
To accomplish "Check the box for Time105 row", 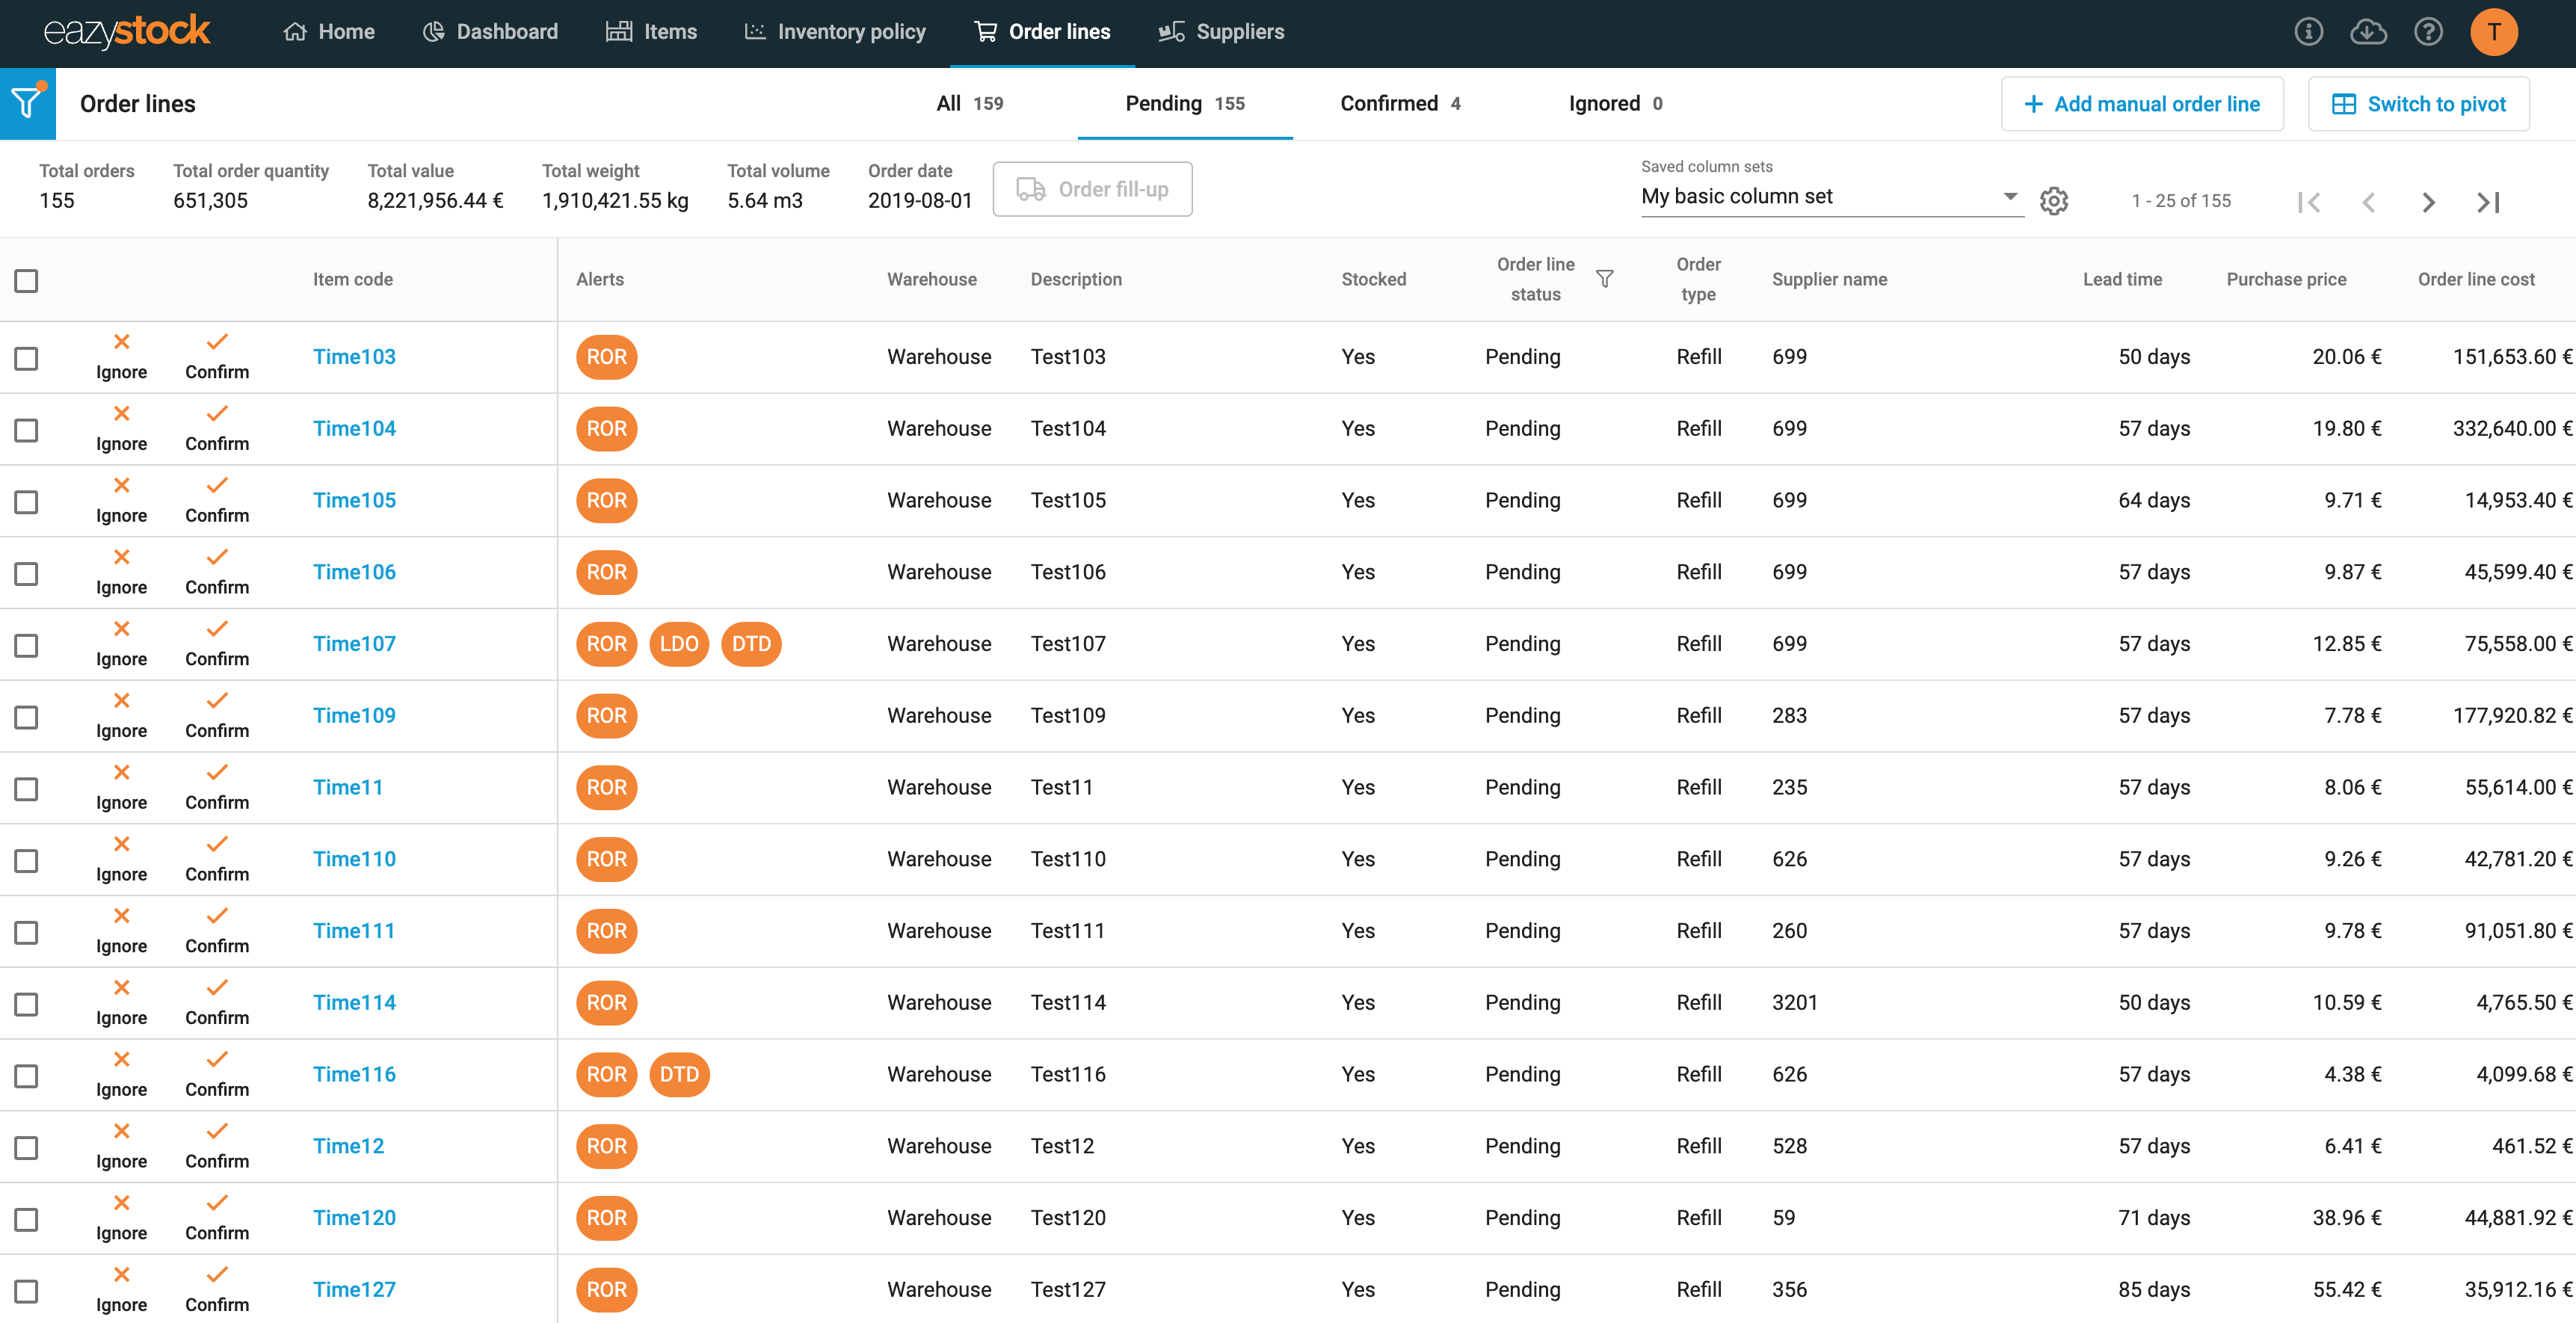I will click(x=27, y=501).
